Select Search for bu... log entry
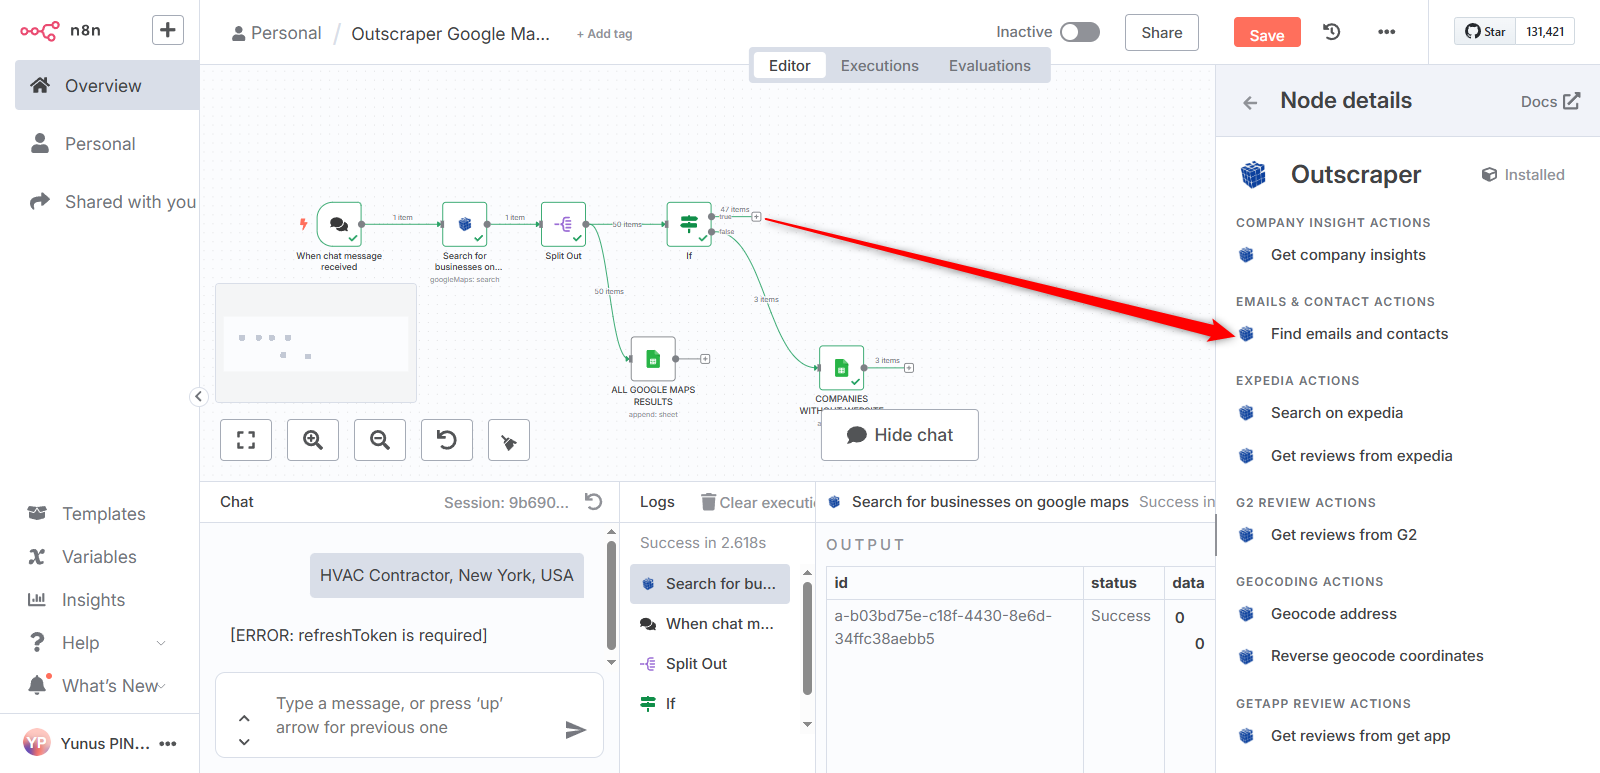The image size is (1600, 773). [x=710, y=584]
